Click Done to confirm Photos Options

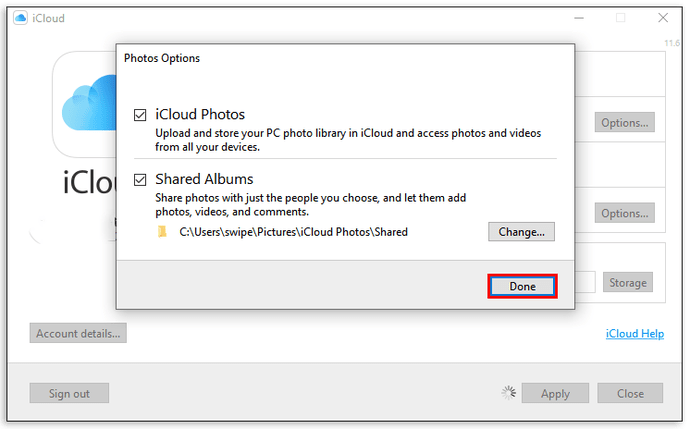522,286
